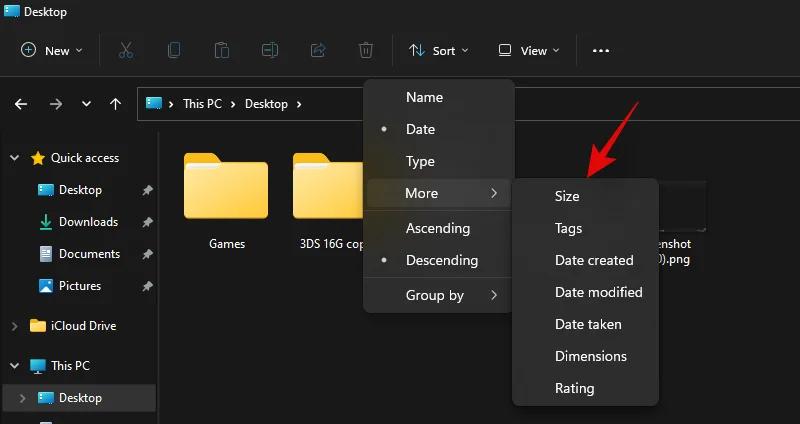This screenshot has height=424, width=800.
Task: Click the chevron after This PC in path
Action: pos(233,104)
